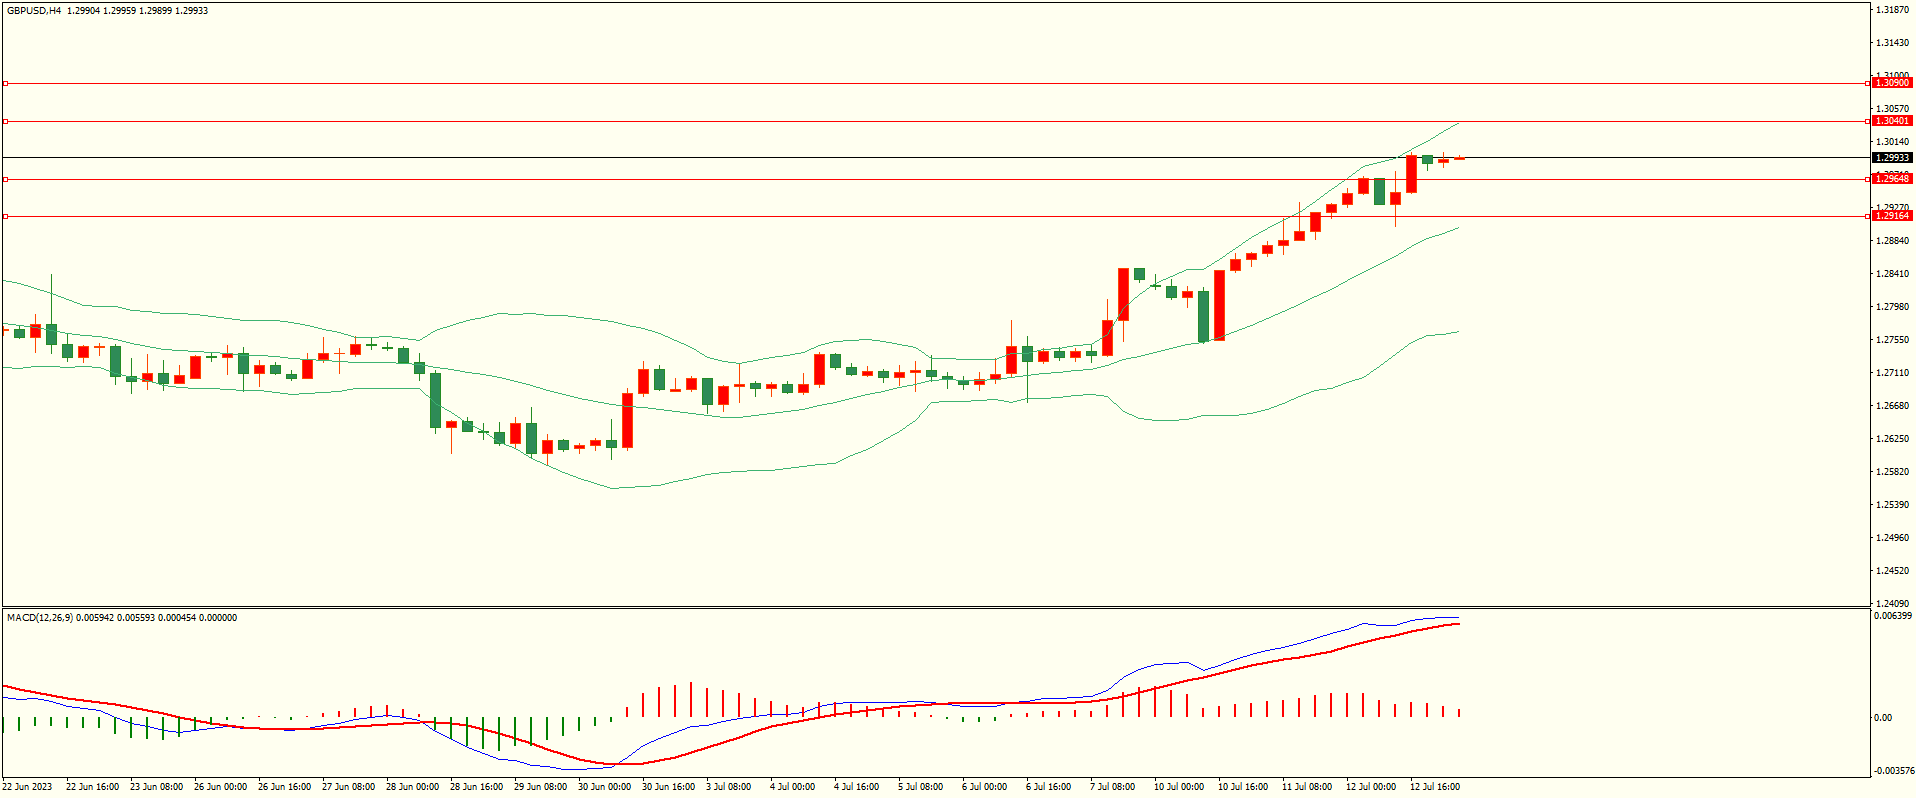Image resolution: width=1916 pixels, height=798 pixels.
Task: Grab the left handle of the 1.30900 line
Action: 5,83
